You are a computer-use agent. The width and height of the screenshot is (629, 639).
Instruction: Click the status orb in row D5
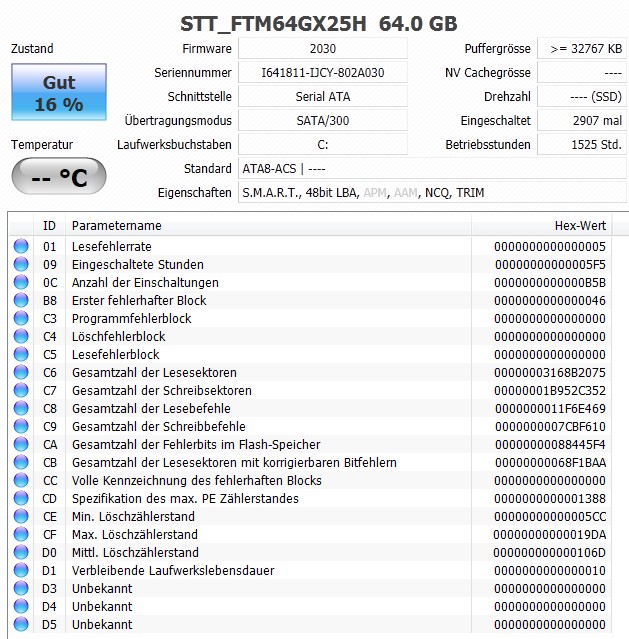point(21,624)
